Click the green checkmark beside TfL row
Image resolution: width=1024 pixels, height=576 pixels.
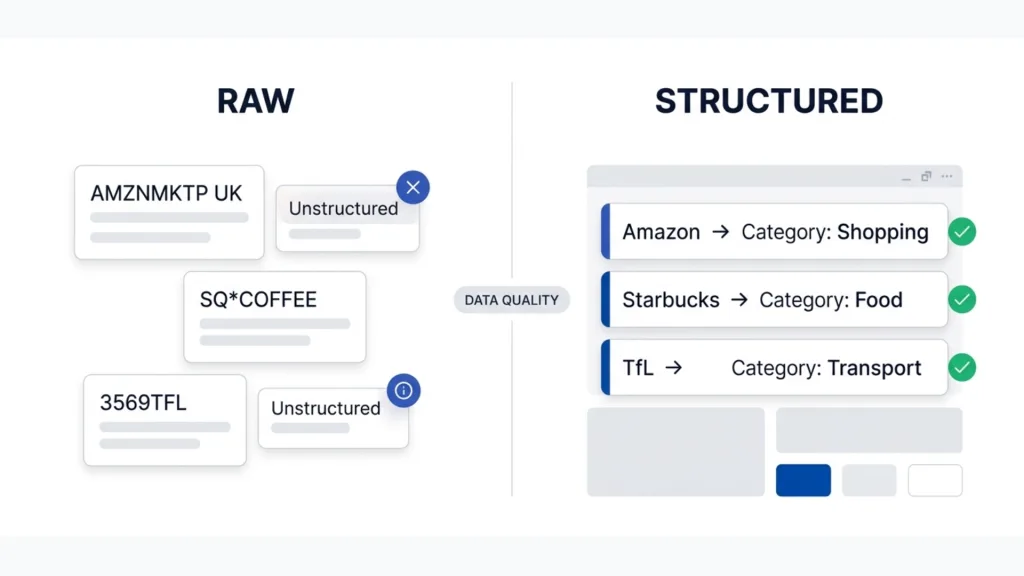coord(962,367)
